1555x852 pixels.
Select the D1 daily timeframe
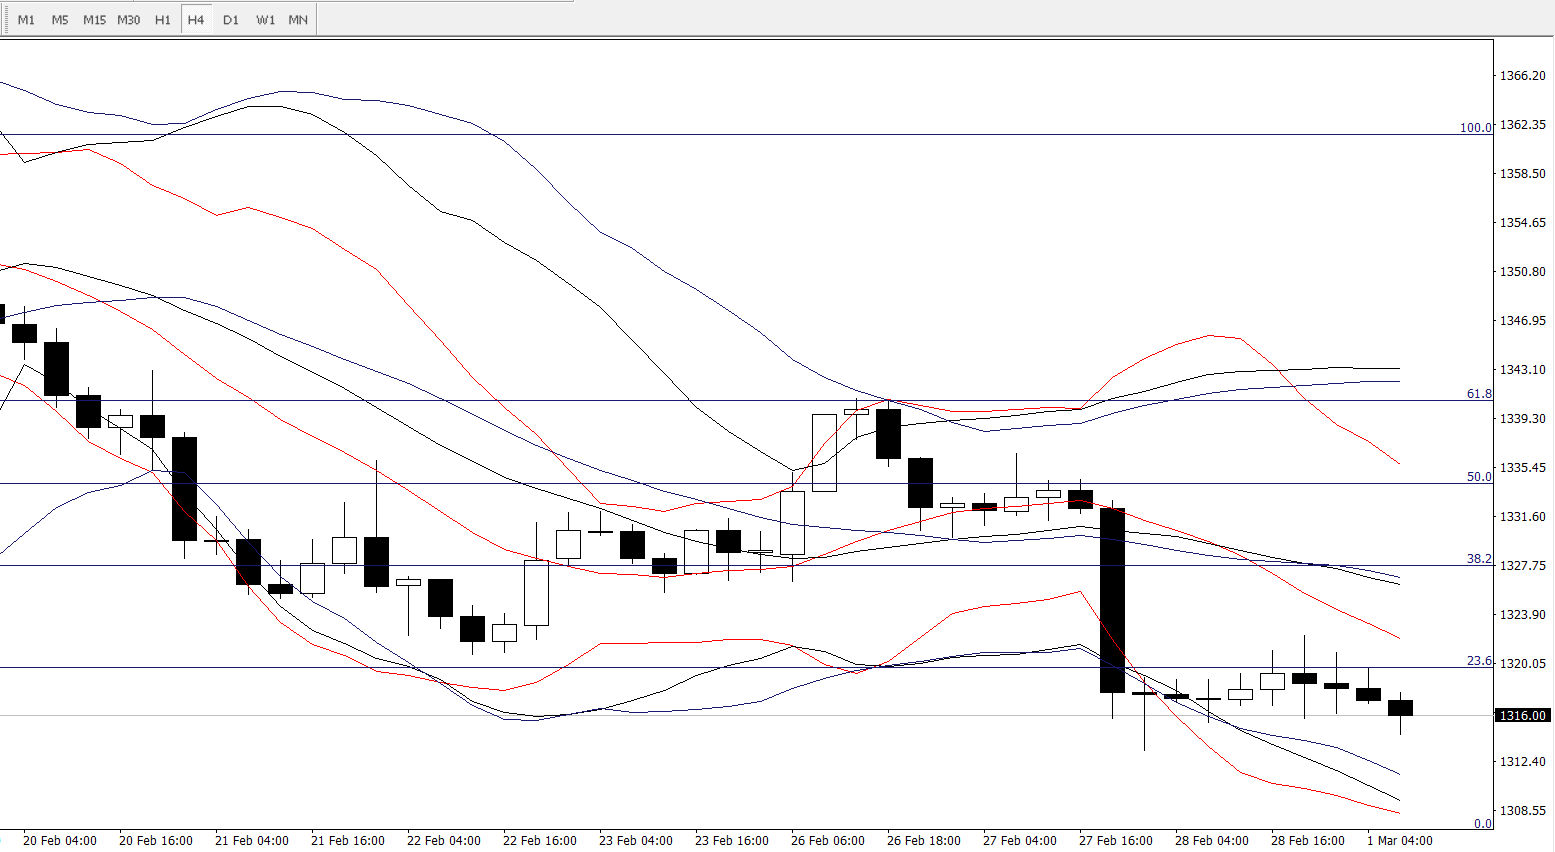coord(231,20)
